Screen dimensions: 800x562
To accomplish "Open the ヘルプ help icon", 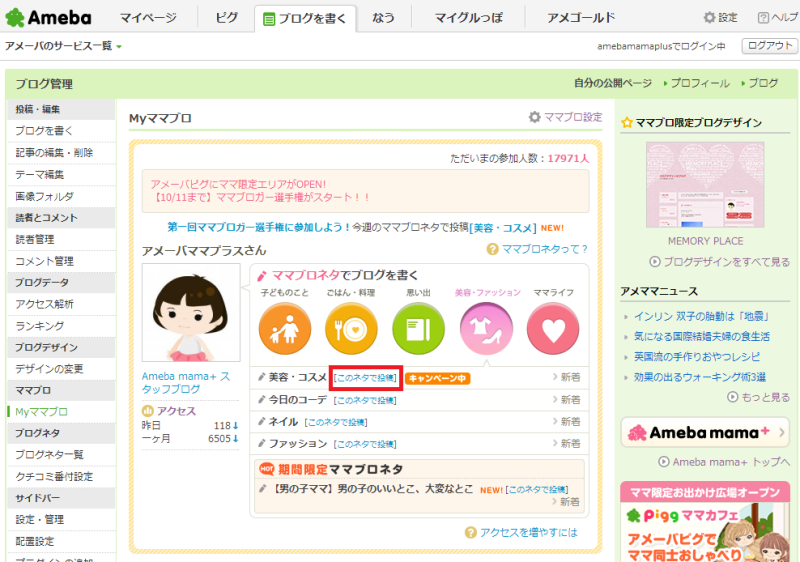I will coord(763,18).
